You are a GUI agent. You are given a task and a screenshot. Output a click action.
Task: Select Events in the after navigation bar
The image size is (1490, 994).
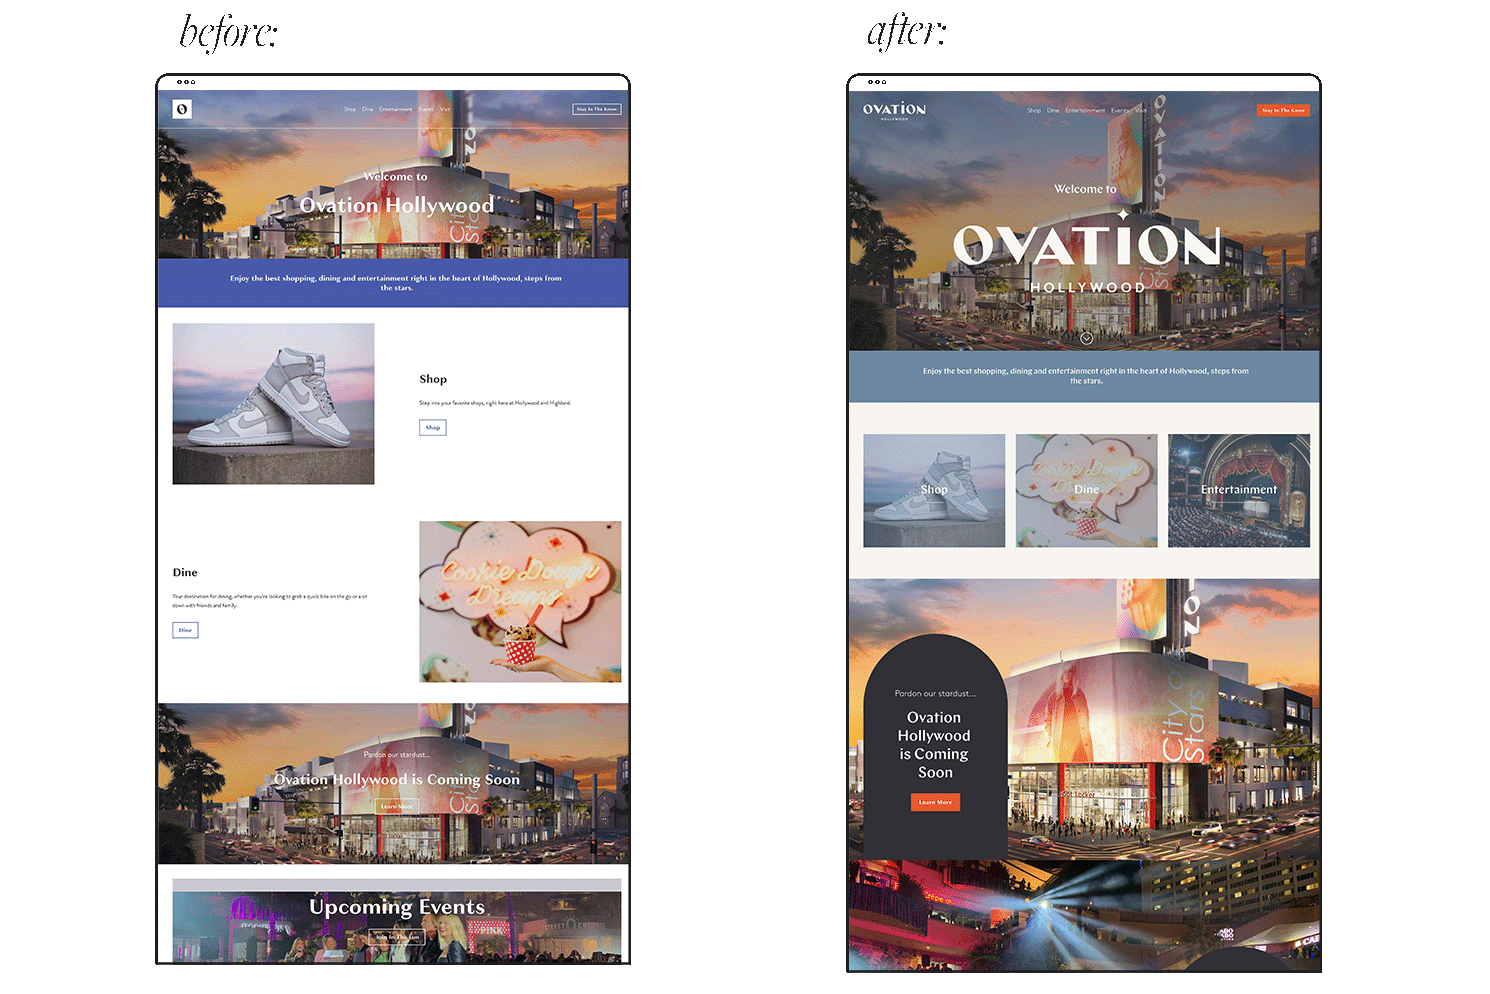click(1120, 110)
